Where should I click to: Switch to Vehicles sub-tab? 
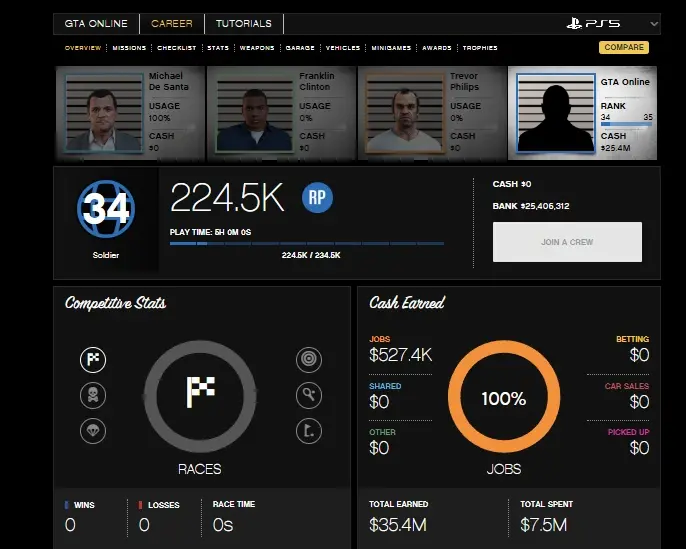coord(343,48)
